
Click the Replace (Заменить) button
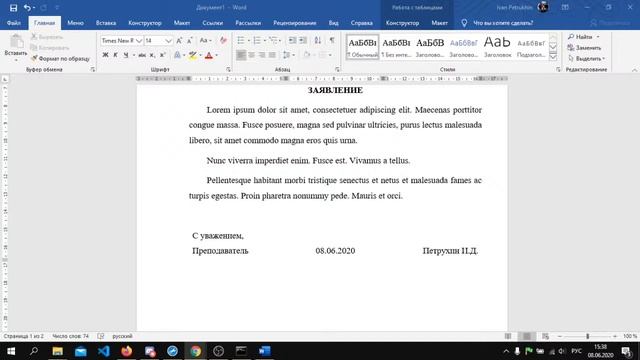pos(584,48)
